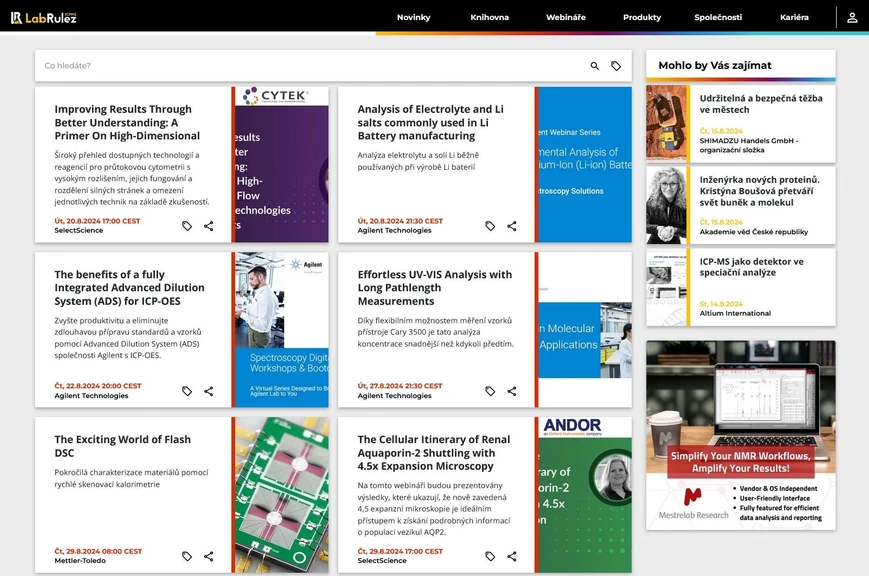
Task: Click the Cytek purple webinar thumbnail
Action: point(282,164)
